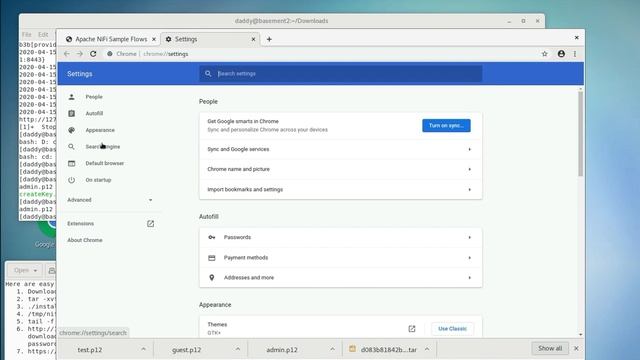This screenshot has width=640, height=360.
Task: Click the Default browser window icon in sidebar
Action: point(71,163)
